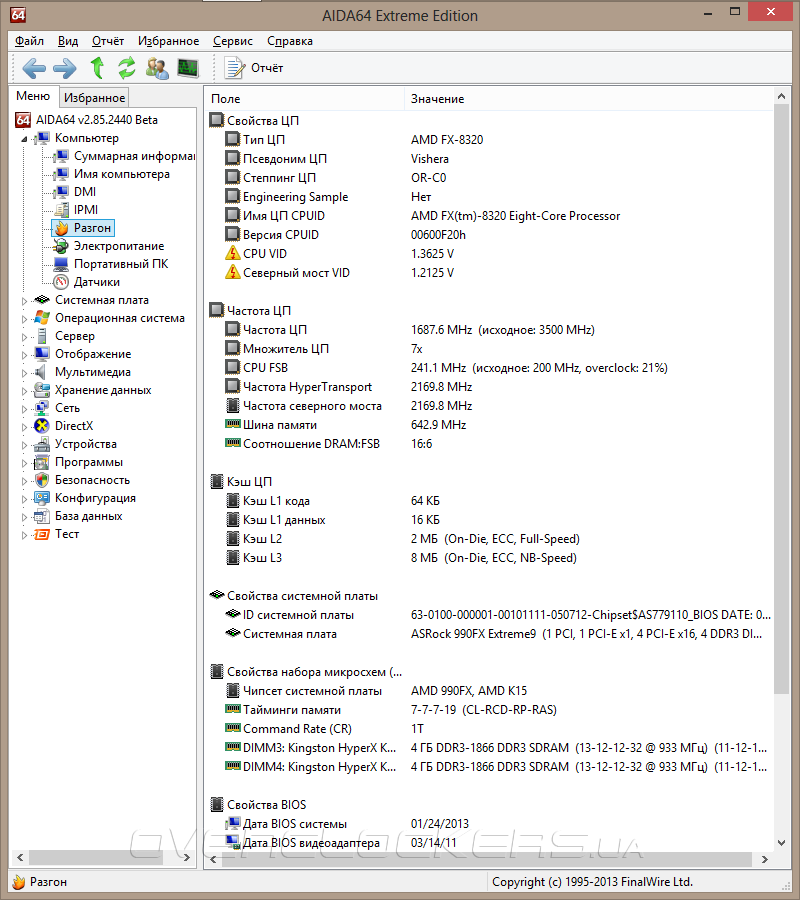
Task: Open the user management toolbar icon
Action: pos(157,68)
